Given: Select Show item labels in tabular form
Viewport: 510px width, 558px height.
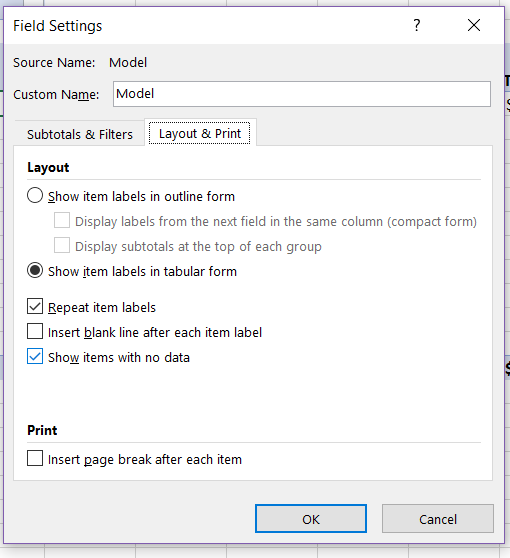Looking at the screenshot, I should pyautogui.click(x=35, y=271).
